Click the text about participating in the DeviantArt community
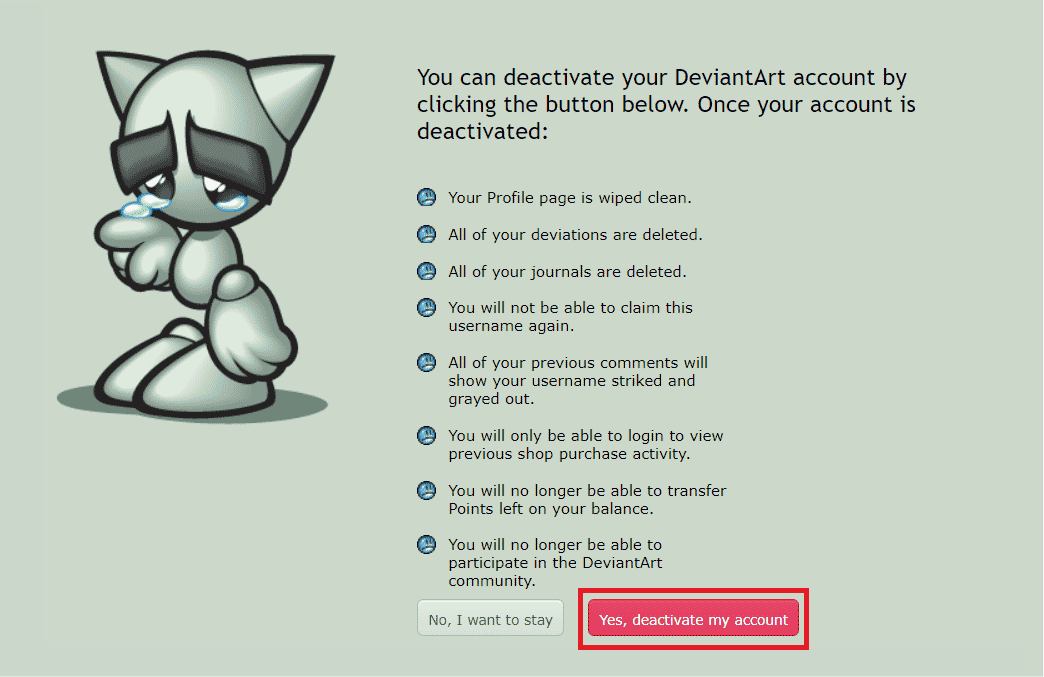1044x677 pixels. click(555, 563)
